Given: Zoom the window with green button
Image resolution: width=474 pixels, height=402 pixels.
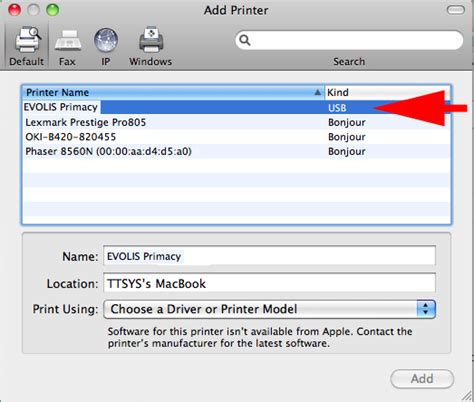Looking at the screenshot, I should click(x=52, y=10).
